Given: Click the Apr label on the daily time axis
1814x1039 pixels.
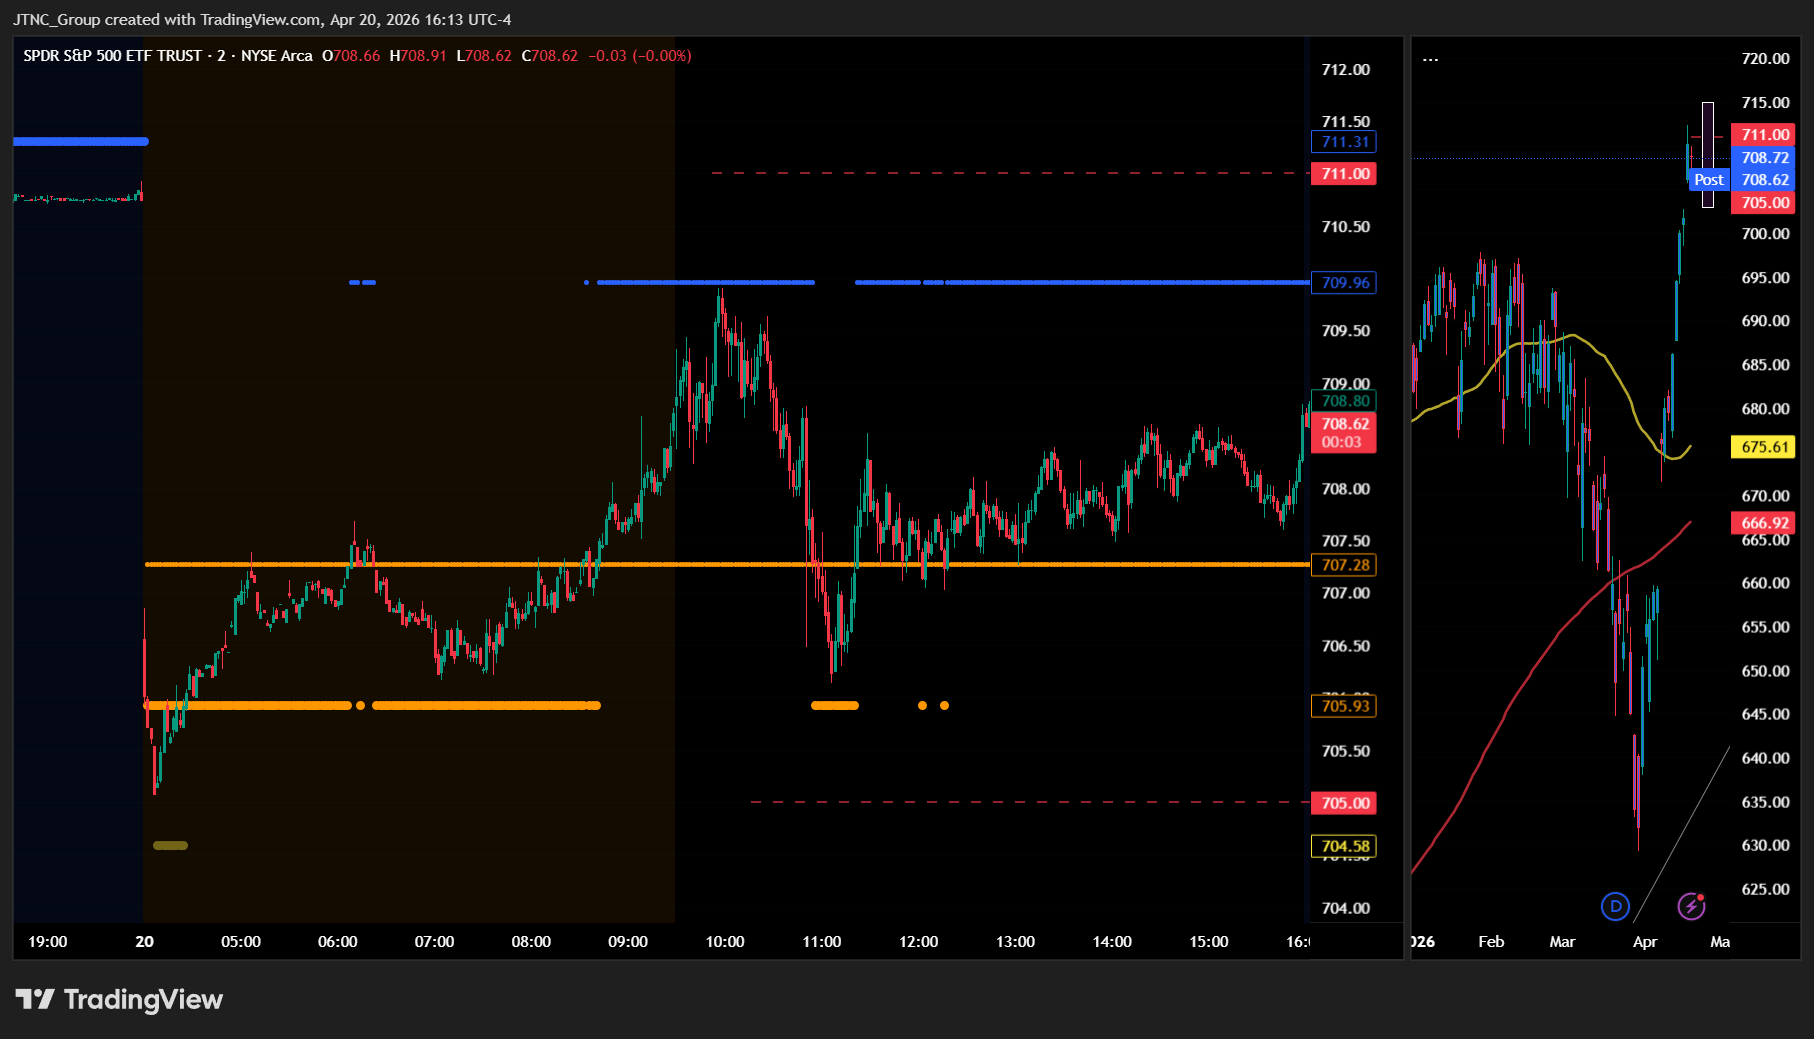Looking at the screenshot, I should coord(1645,942).
